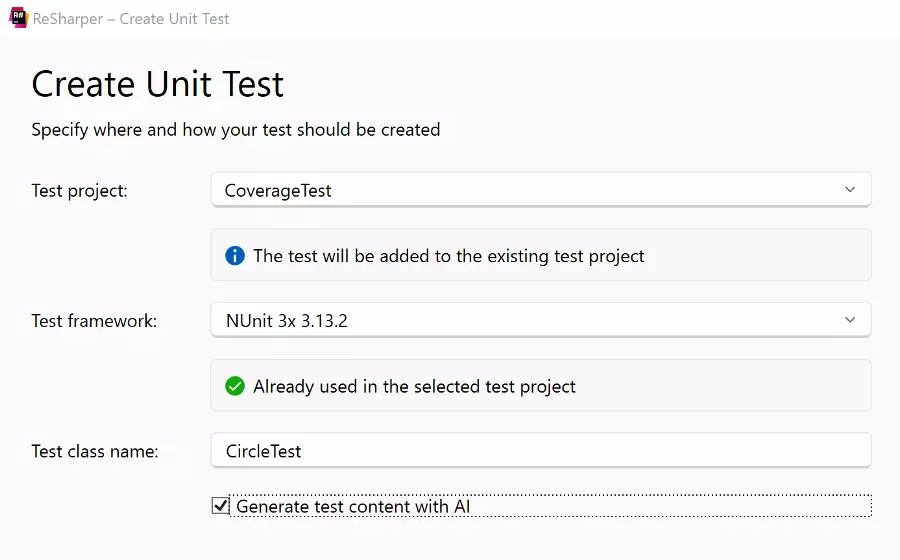900x560 pixels.
Task: Expand the Test project dropdown chevron
Action: (x=850, y=190)
